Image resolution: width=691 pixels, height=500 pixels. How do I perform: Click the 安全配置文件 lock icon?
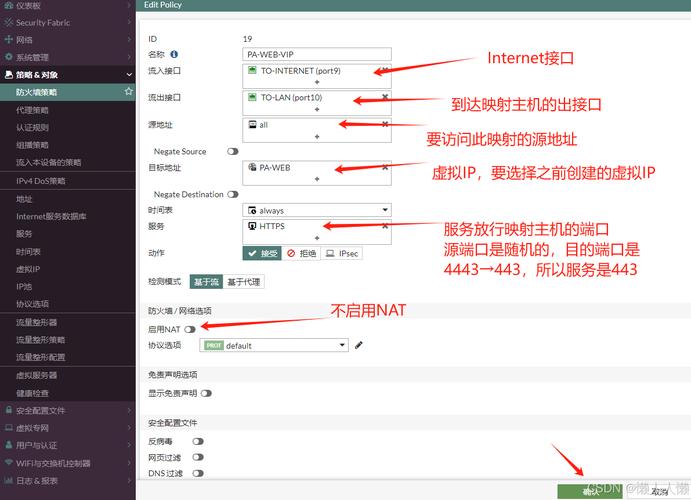point(8,410)
